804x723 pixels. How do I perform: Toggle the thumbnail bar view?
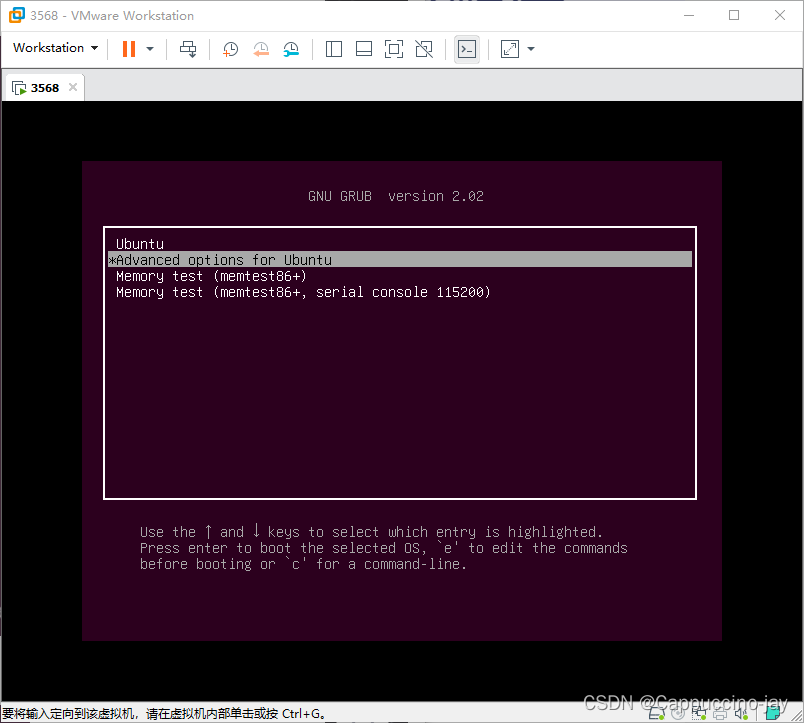click(364, 49)
